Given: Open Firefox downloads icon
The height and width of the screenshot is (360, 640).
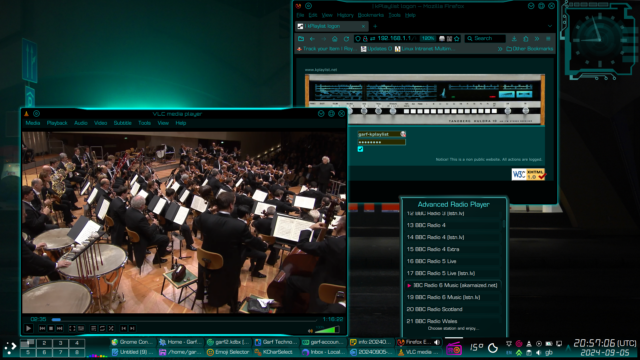Looking at the screenshot, I should [x=514, y=38].
